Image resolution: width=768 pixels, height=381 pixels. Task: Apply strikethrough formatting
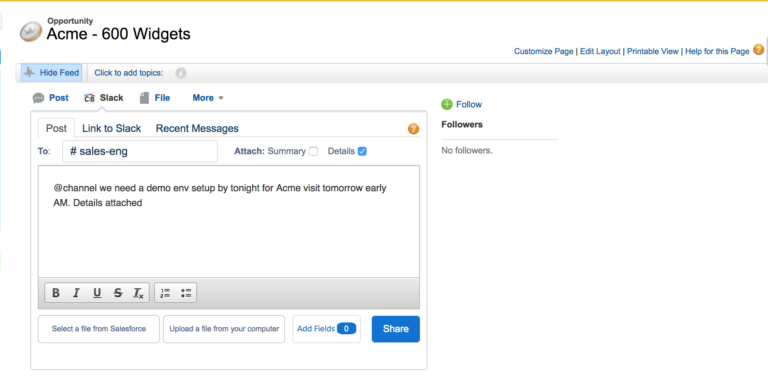[x=118, y=293]
